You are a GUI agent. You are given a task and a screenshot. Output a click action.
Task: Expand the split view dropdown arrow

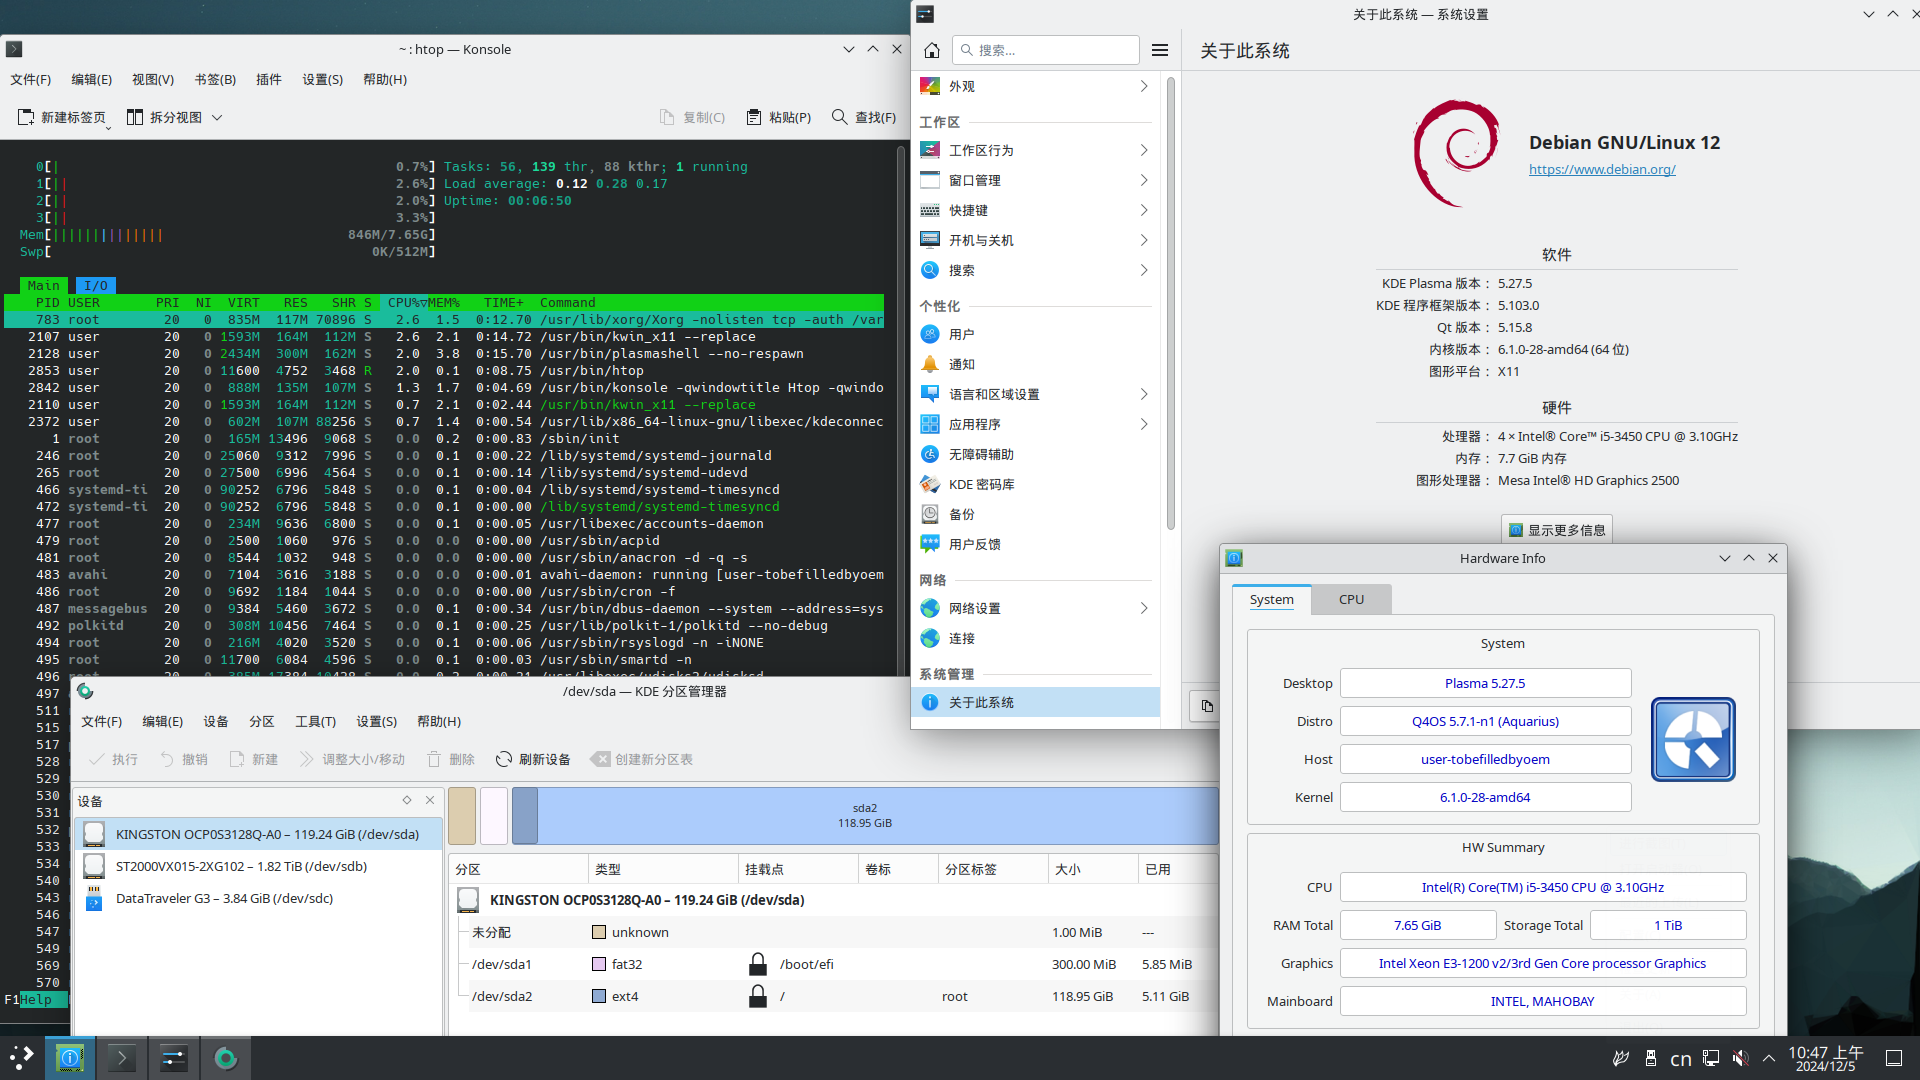217,117
